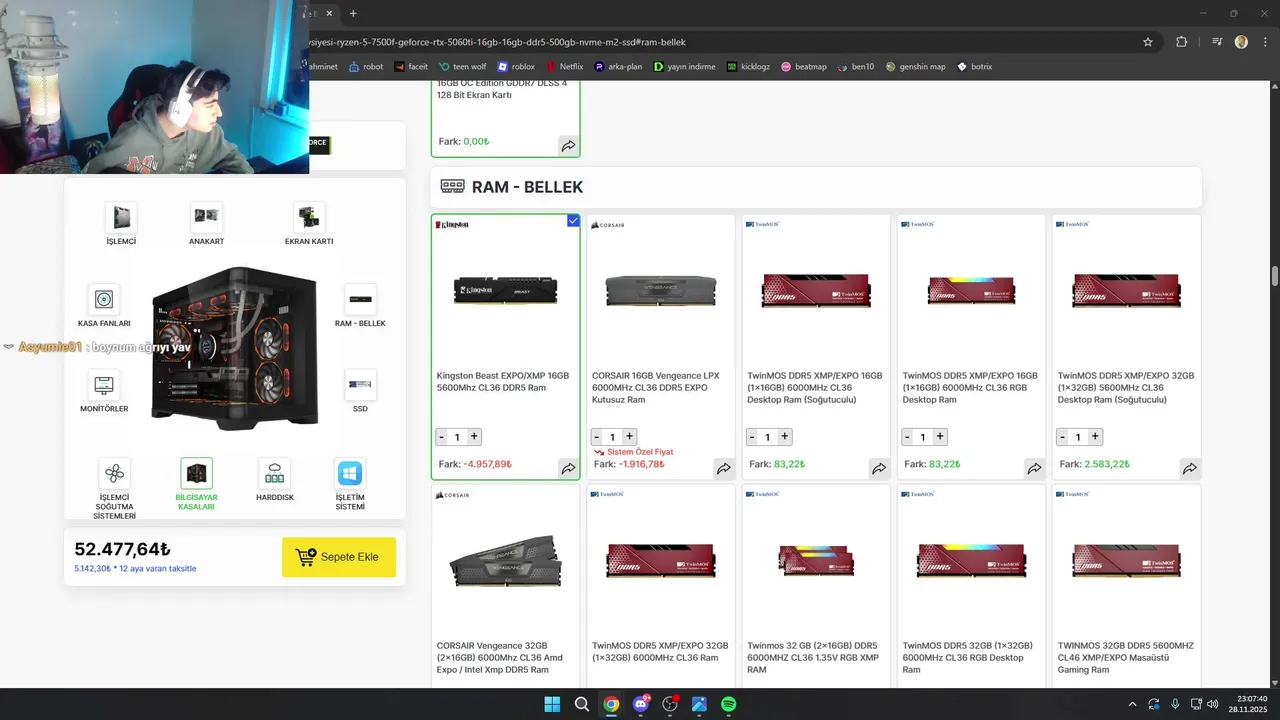Open the Chrome profile avatar
Image resolution: width=1280 pixels, height=720 pixels.
(x=1241, y=42)
